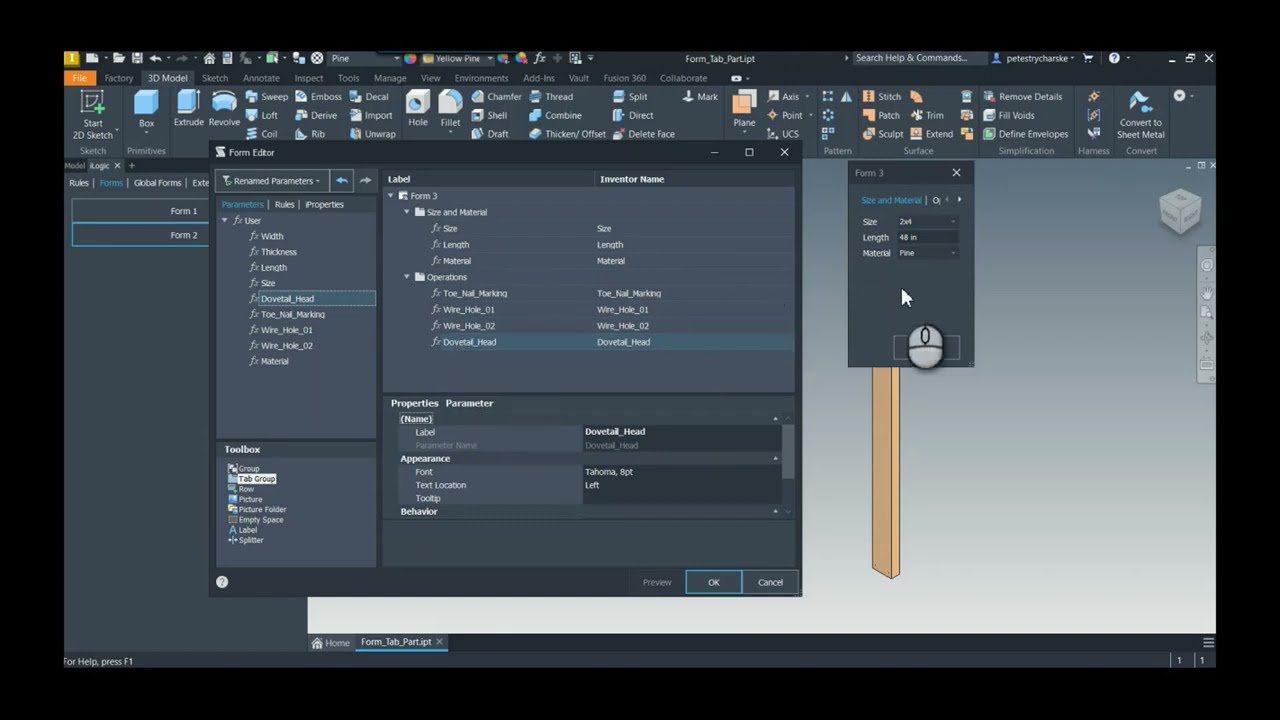Switch to the iProperties tab
The width and height of the screenshot is (1280, 720).
pos(324,204)
